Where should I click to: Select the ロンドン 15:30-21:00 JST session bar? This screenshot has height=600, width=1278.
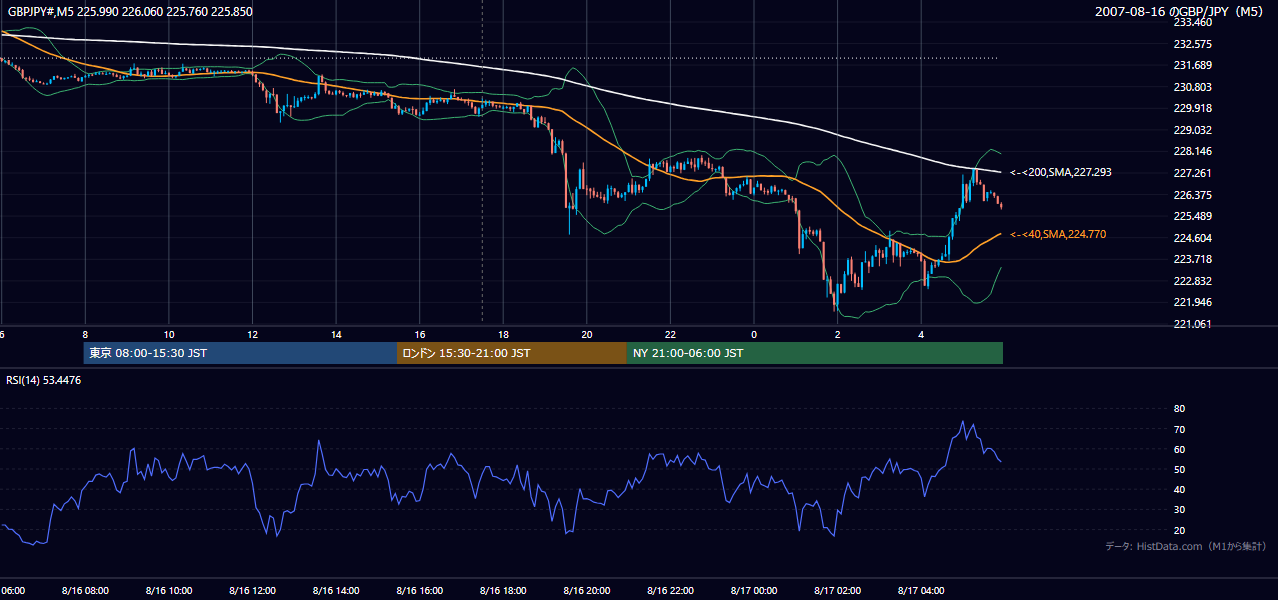512,353
